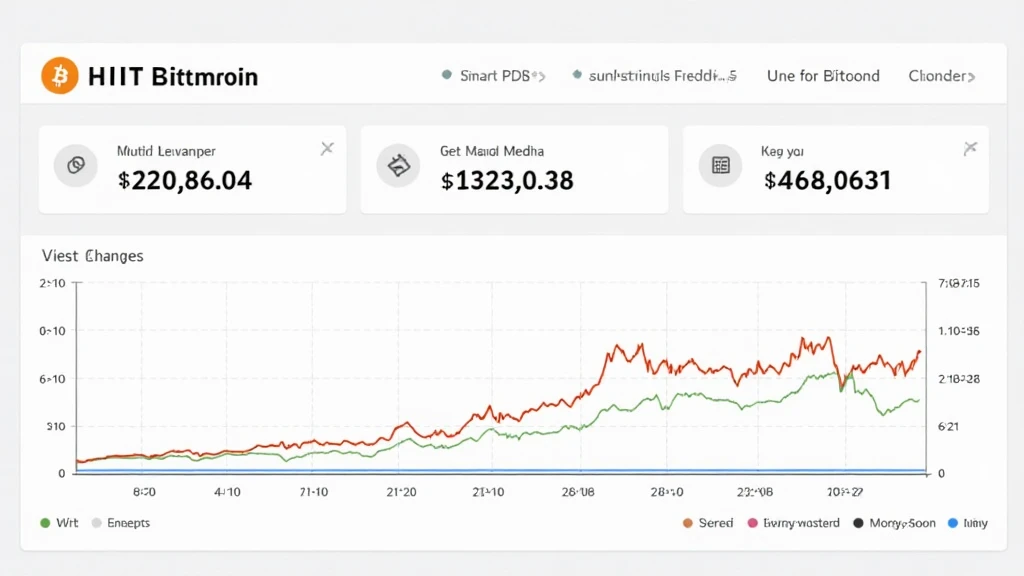
Task: Click the Mutid Levanper card's round icon
Action: pyautogui.click(x=76, y=166)
